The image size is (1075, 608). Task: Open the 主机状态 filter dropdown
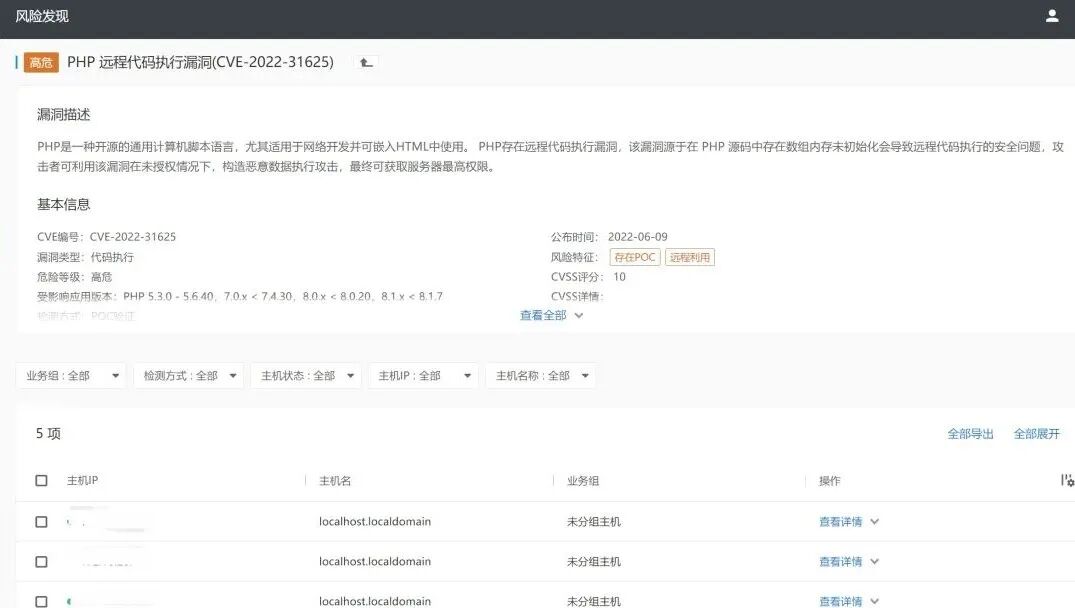coord(306,376)
